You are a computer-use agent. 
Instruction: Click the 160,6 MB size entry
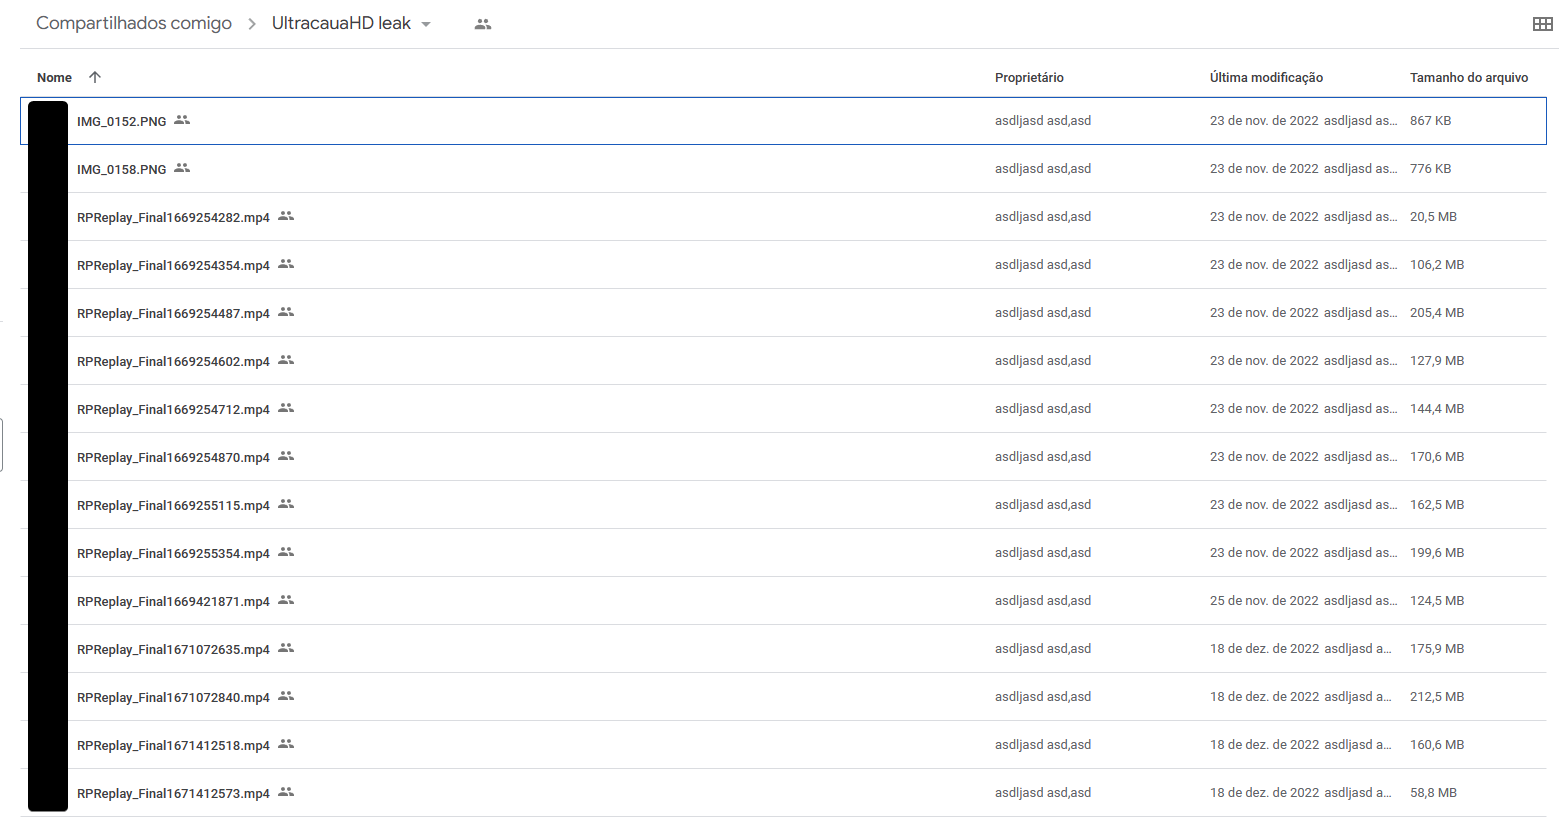[x=1437, y=745]
